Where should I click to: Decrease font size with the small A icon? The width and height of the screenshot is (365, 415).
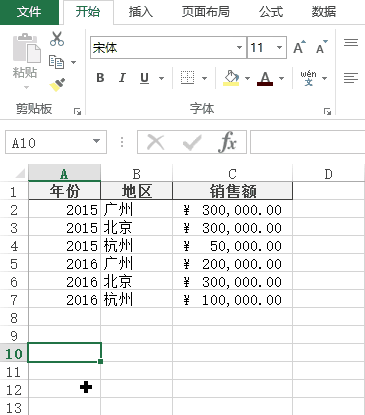point(322,48)
